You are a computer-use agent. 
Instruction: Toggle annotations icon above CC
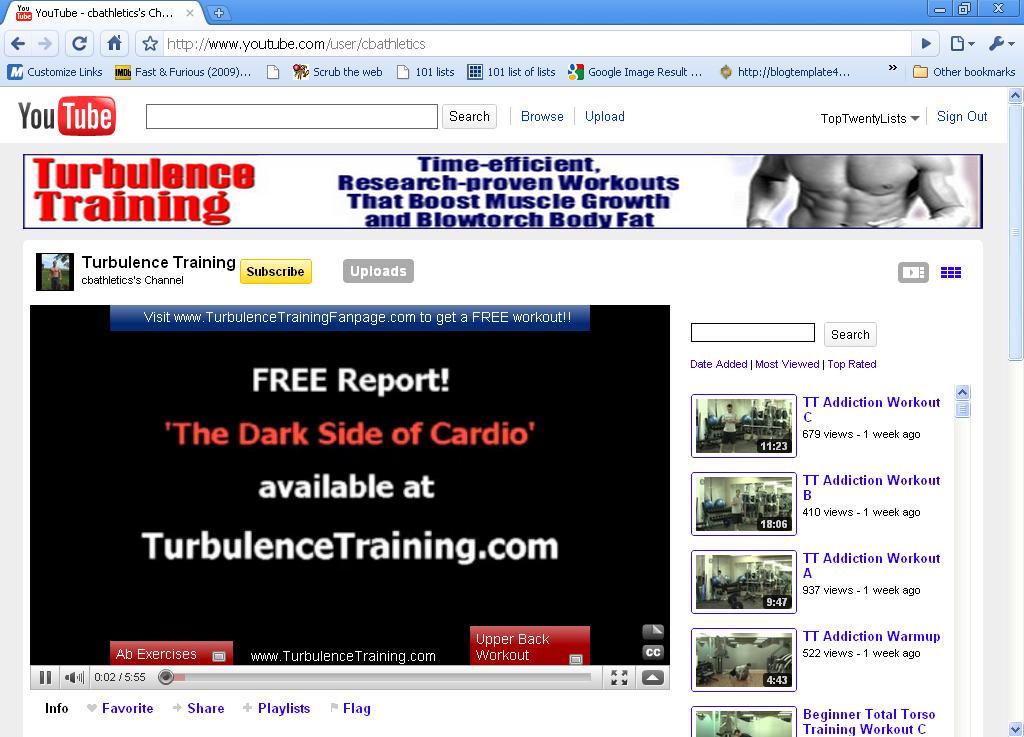[653, 632]
